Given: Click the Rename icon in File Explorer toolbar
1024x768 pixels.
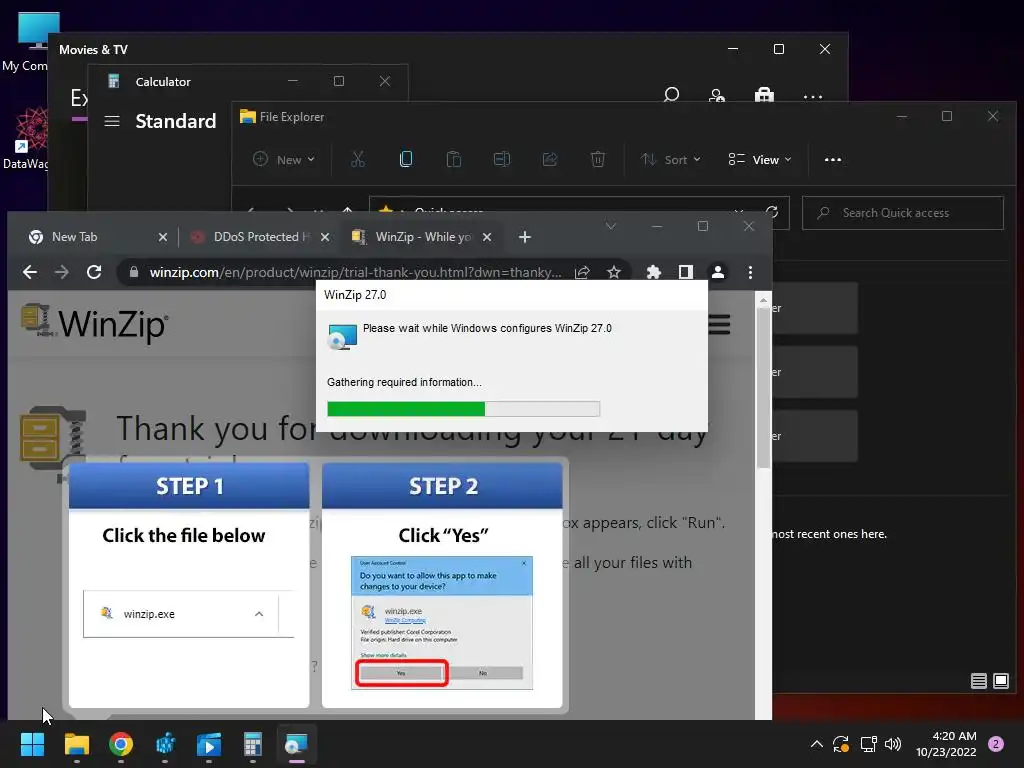Looking at the screenshot, I should coord(502,159).
